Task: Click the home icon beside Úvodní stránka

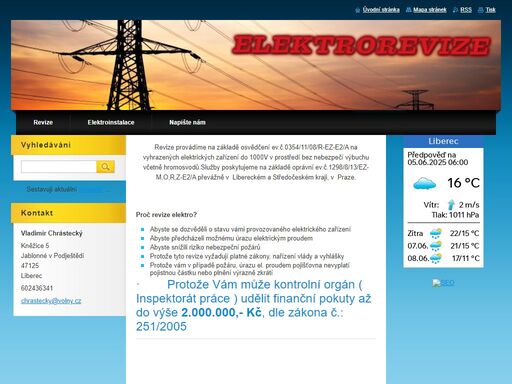Action: (x=358, y=10)
